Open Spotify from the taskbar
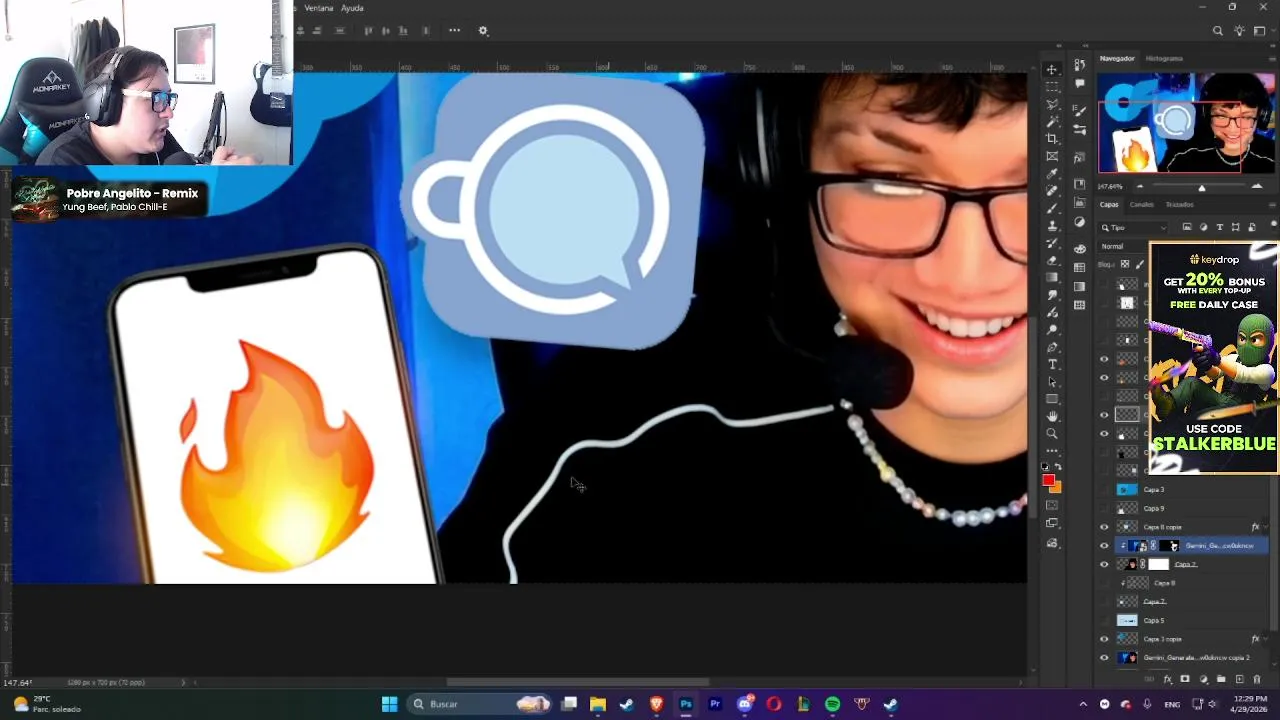The image size is (1280, 720). [832, 704]
